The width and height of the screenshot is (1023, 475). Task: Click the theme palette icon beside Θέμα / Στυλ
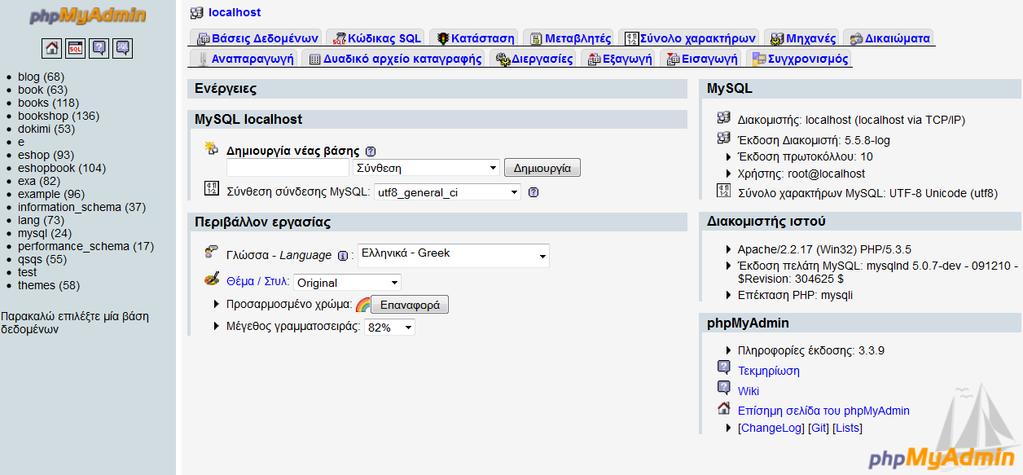click(211, 279)
